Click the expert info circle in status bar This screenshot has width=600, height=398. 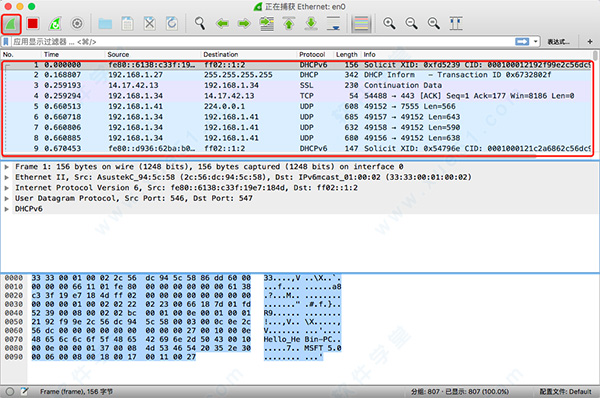point(10,391)
